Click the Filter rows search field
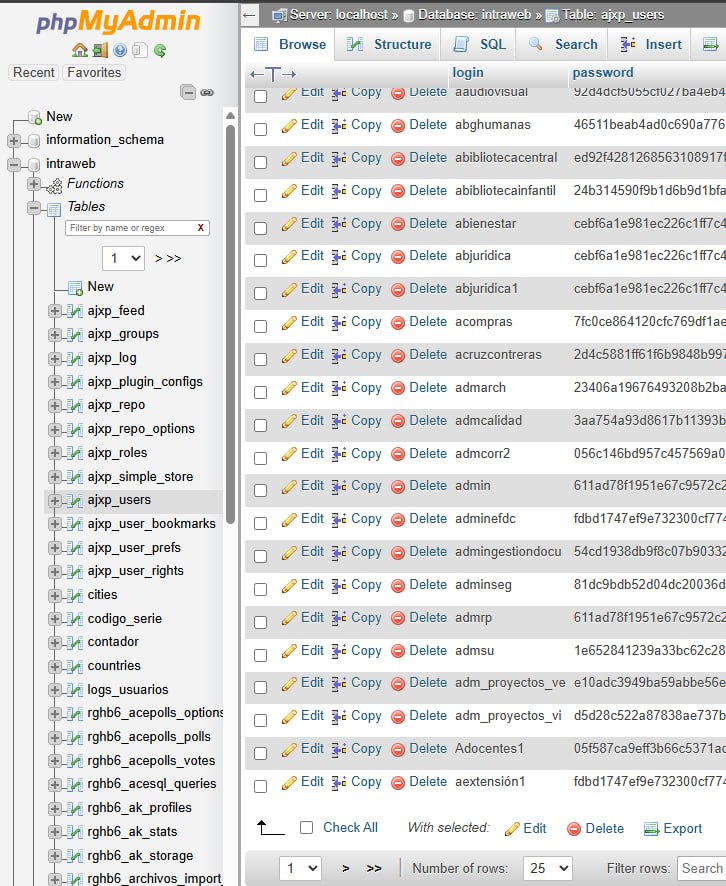The image size is (726, 886). [702, 868]
